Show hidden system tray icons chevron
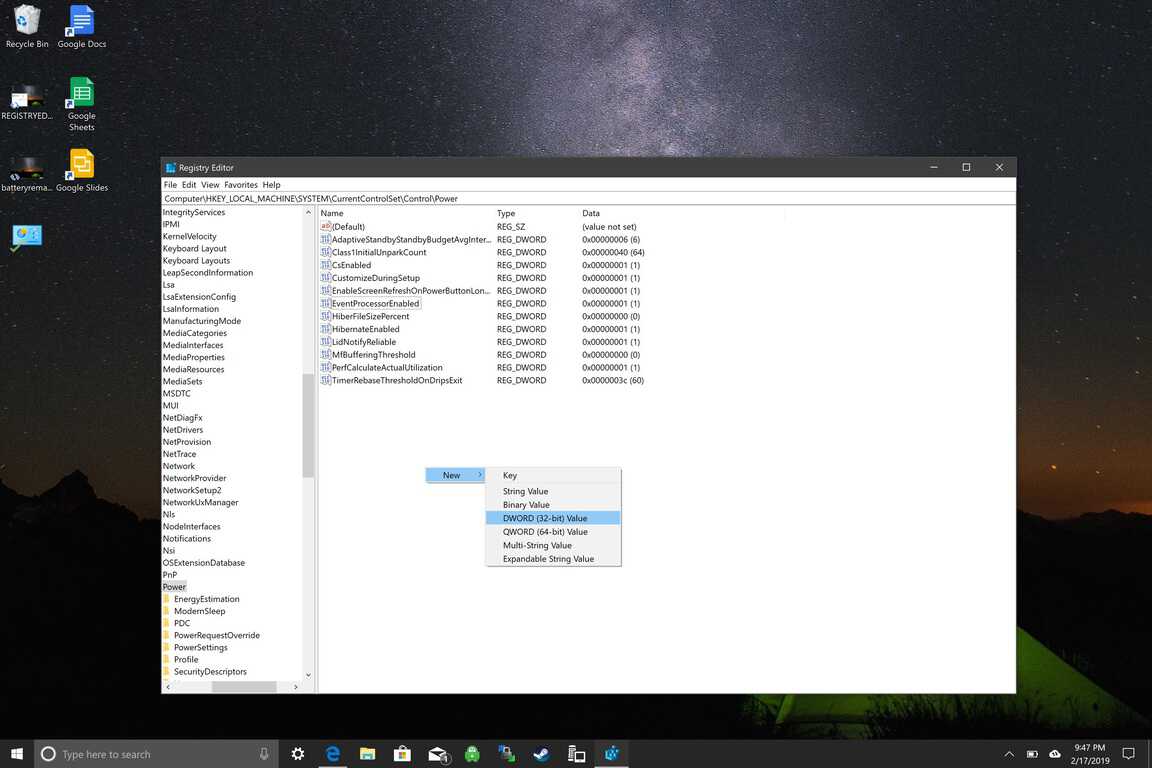The height and width of the screenshot is (768, 1152). coord(1008,754)
